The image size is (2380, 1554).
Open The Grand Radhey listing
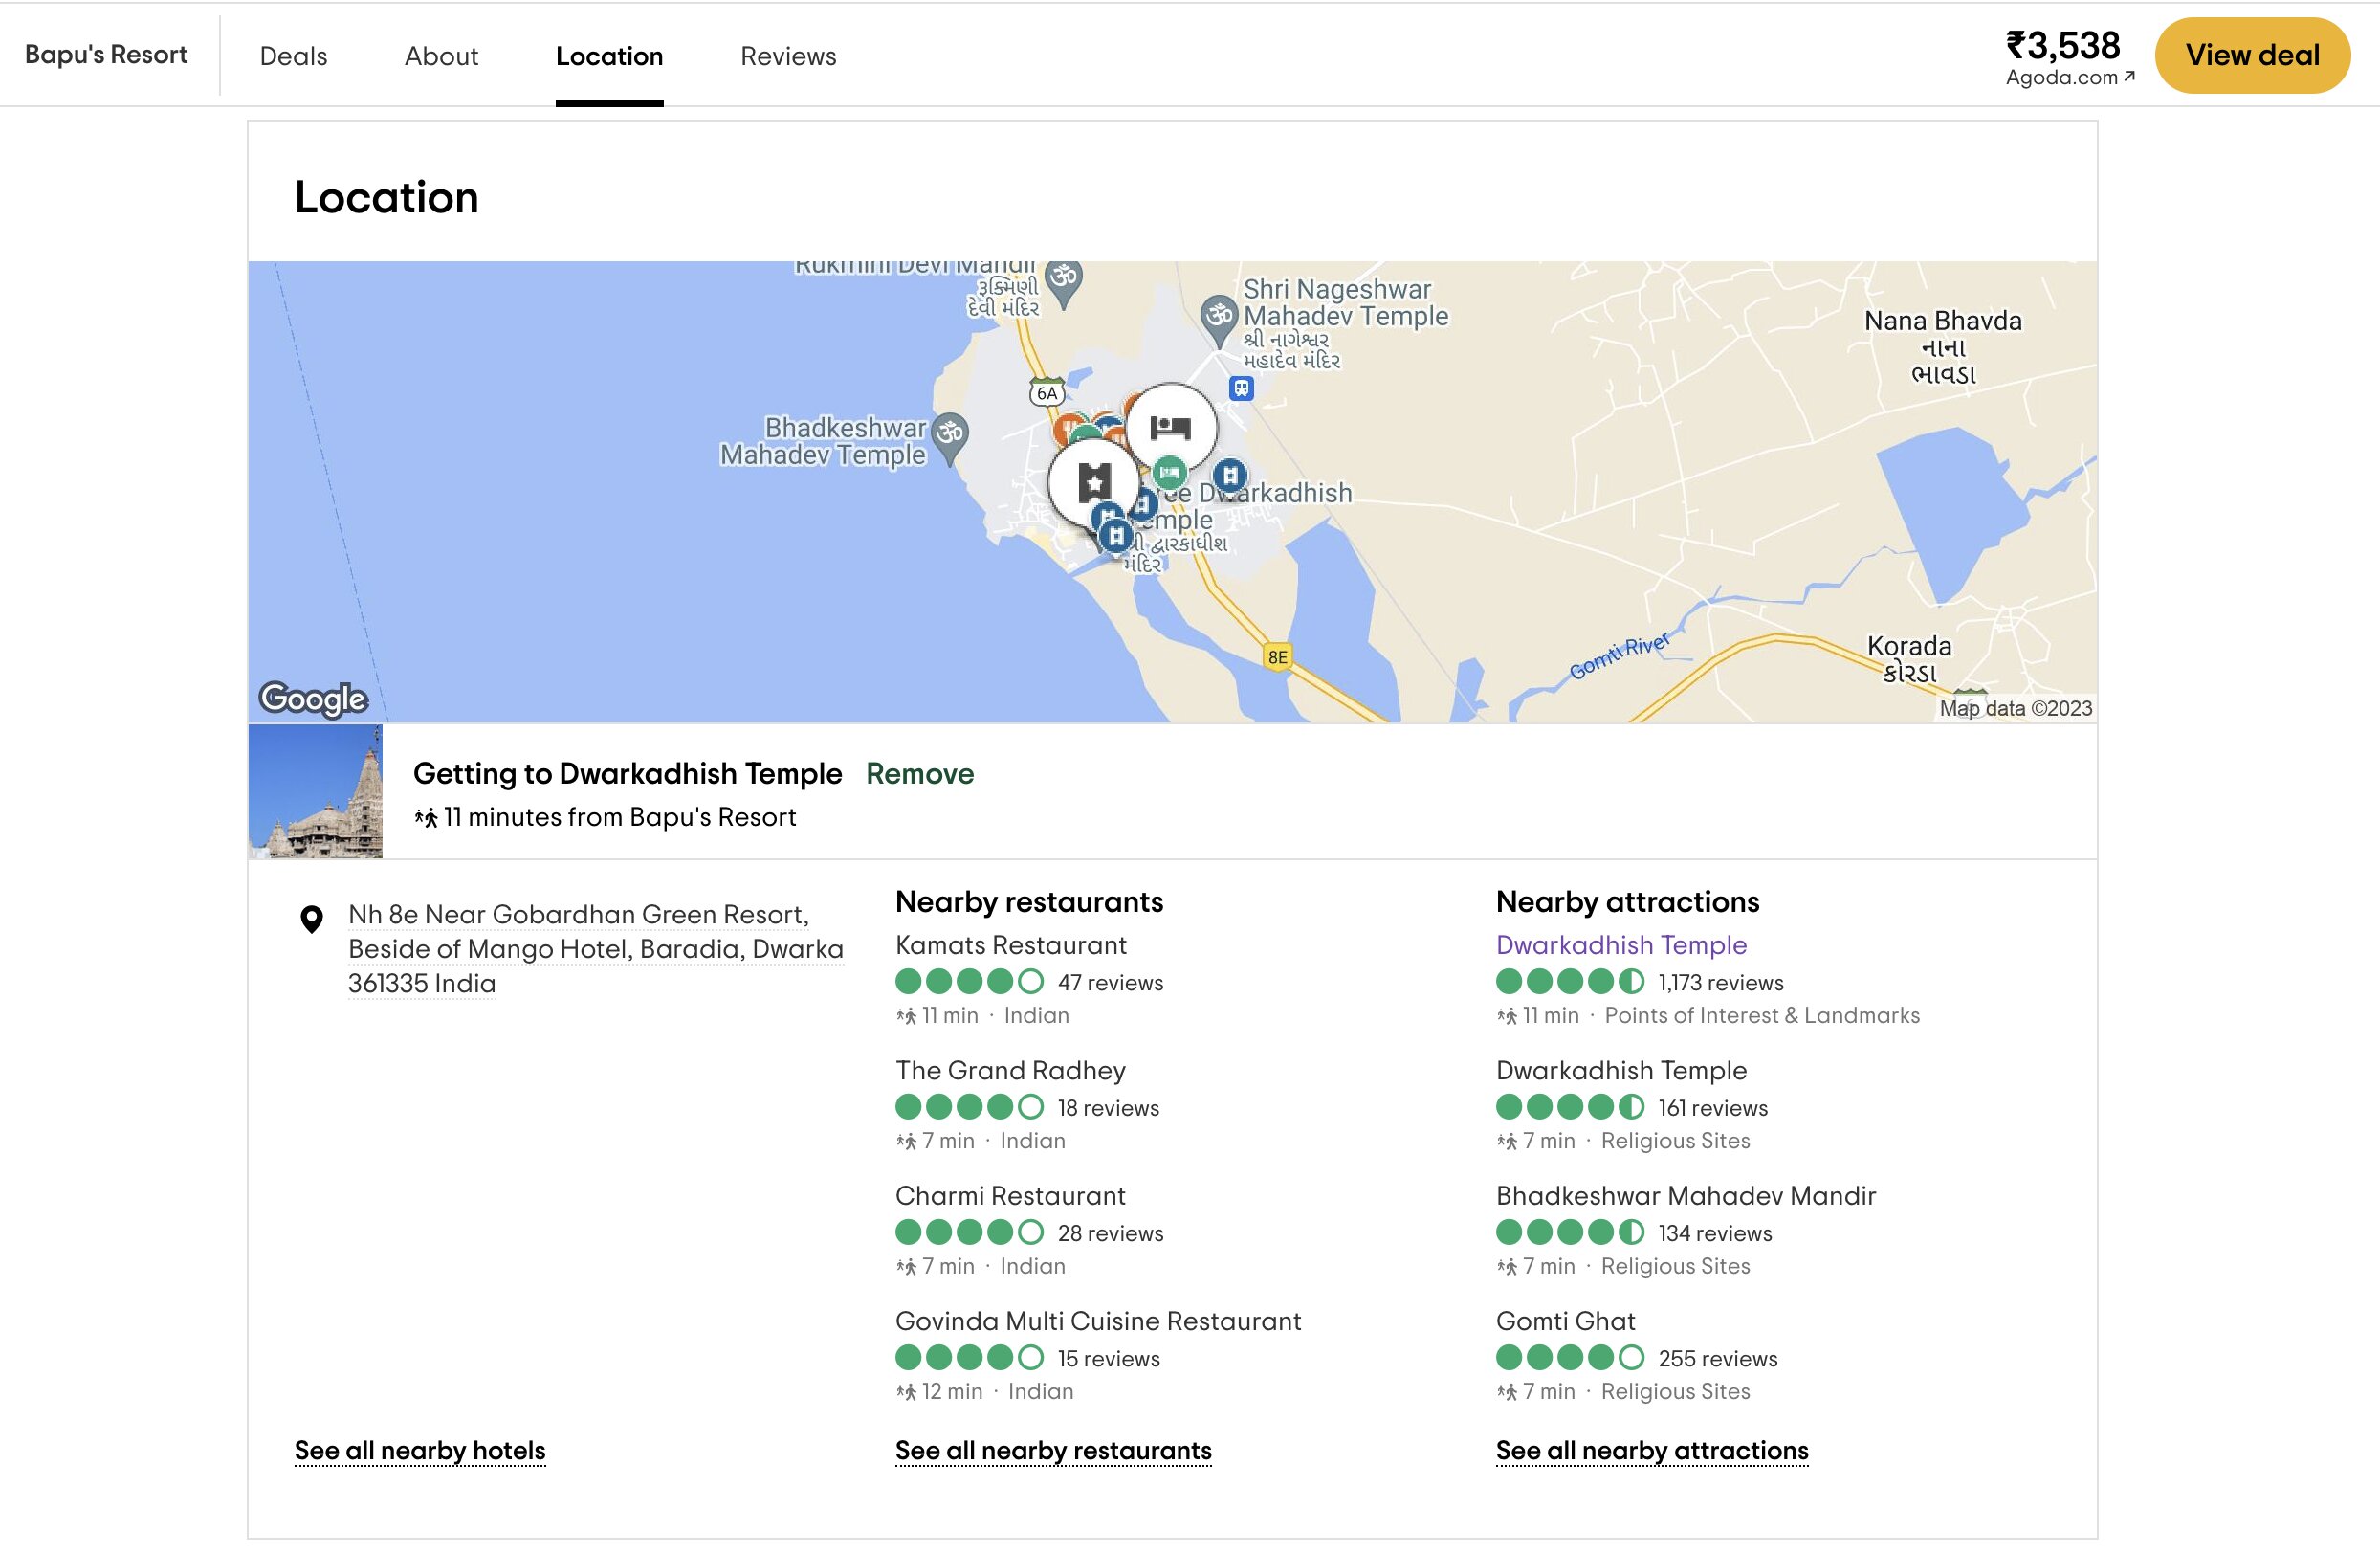tap(1010, 1070)
